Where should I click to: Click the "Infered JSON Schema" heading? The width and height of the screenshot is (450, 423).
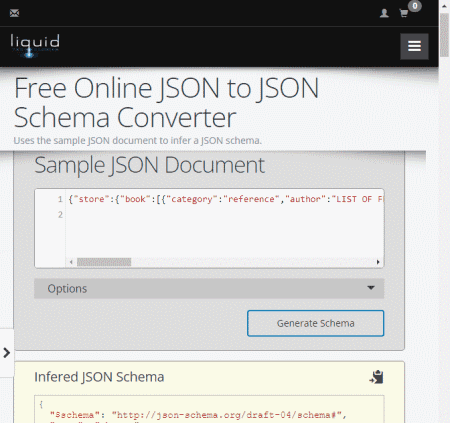(99, 377)
